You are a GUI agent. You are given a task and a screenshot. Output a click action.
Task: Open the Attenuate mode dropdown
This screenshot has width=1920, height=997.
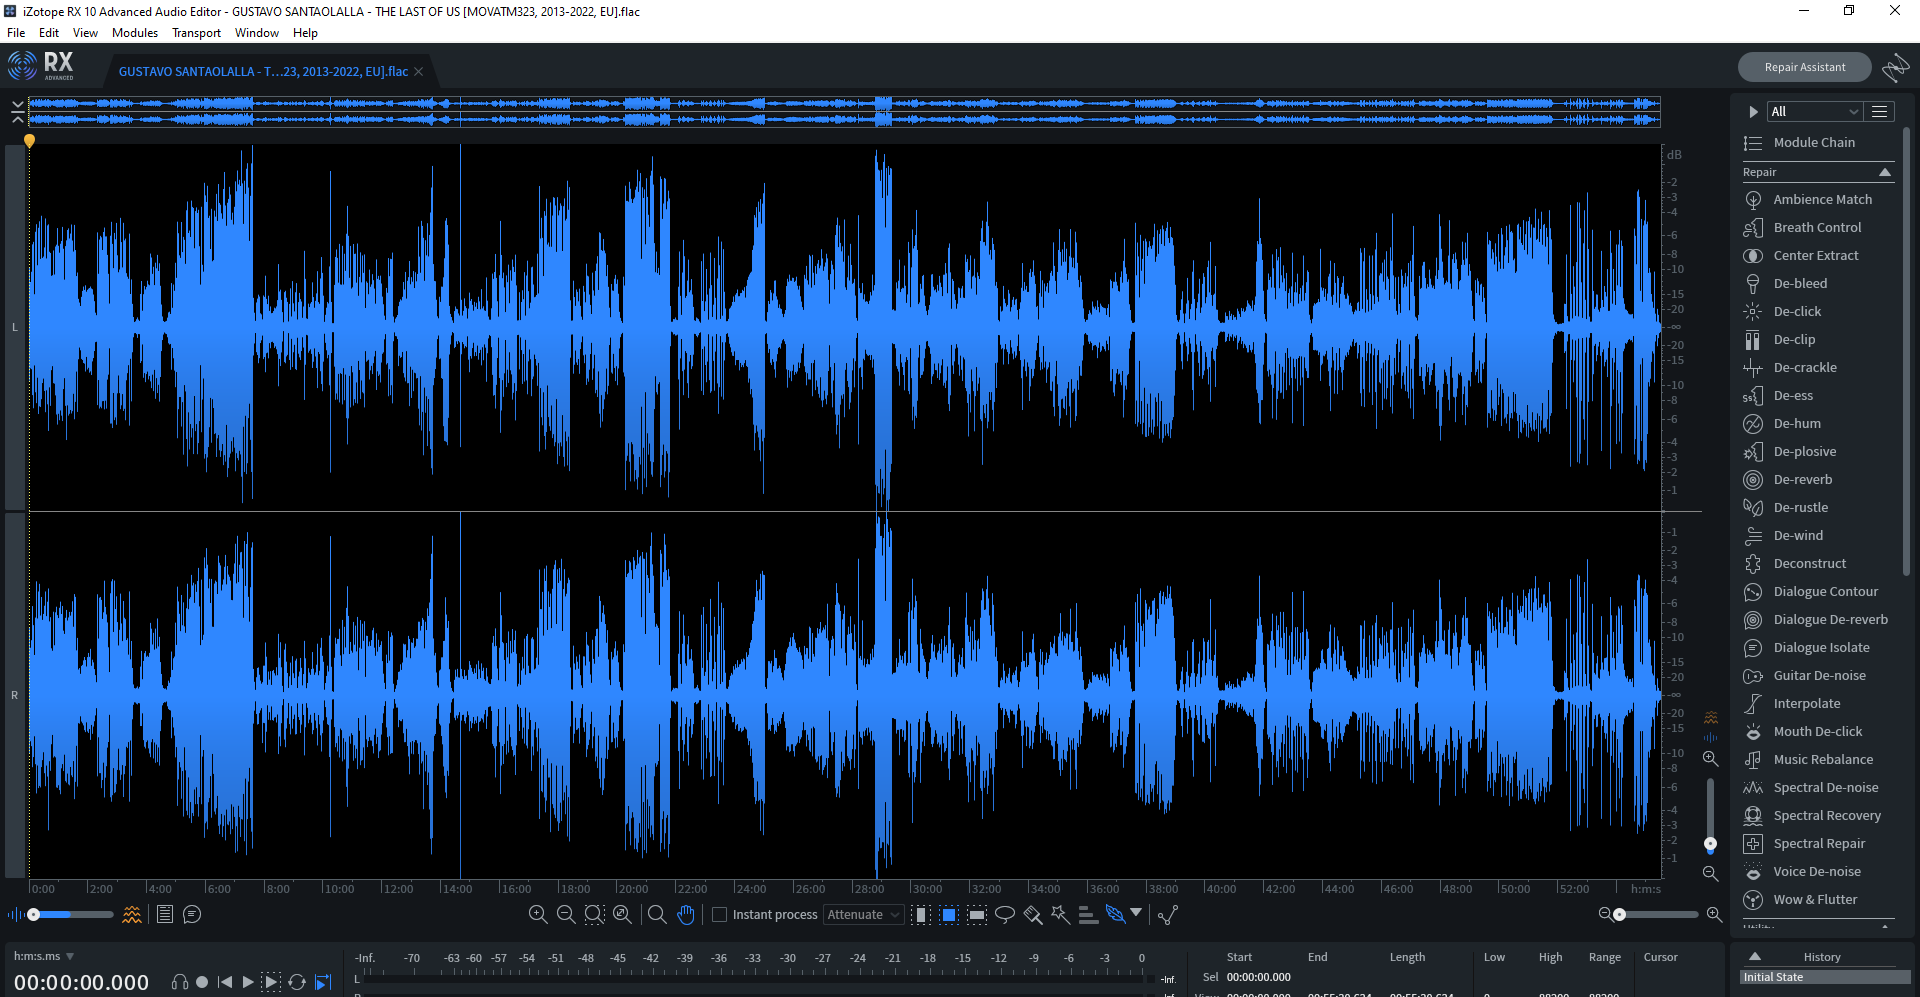click(x=862, y=914)
